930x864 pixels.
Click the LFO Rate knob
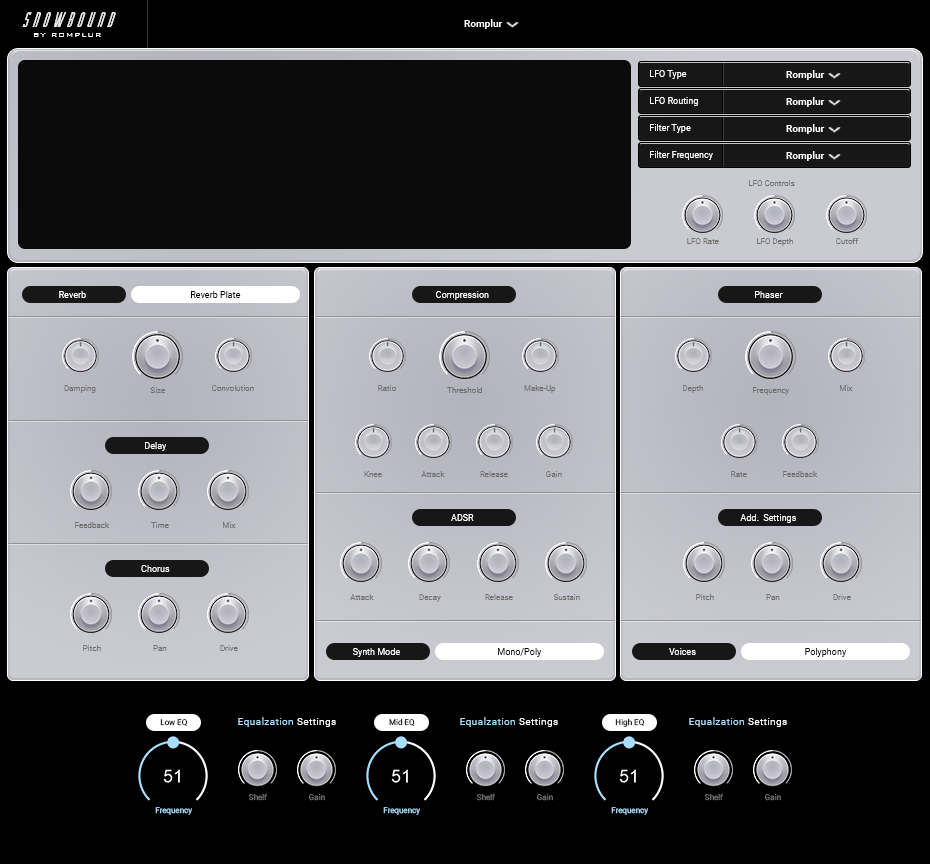pos(702,215)
